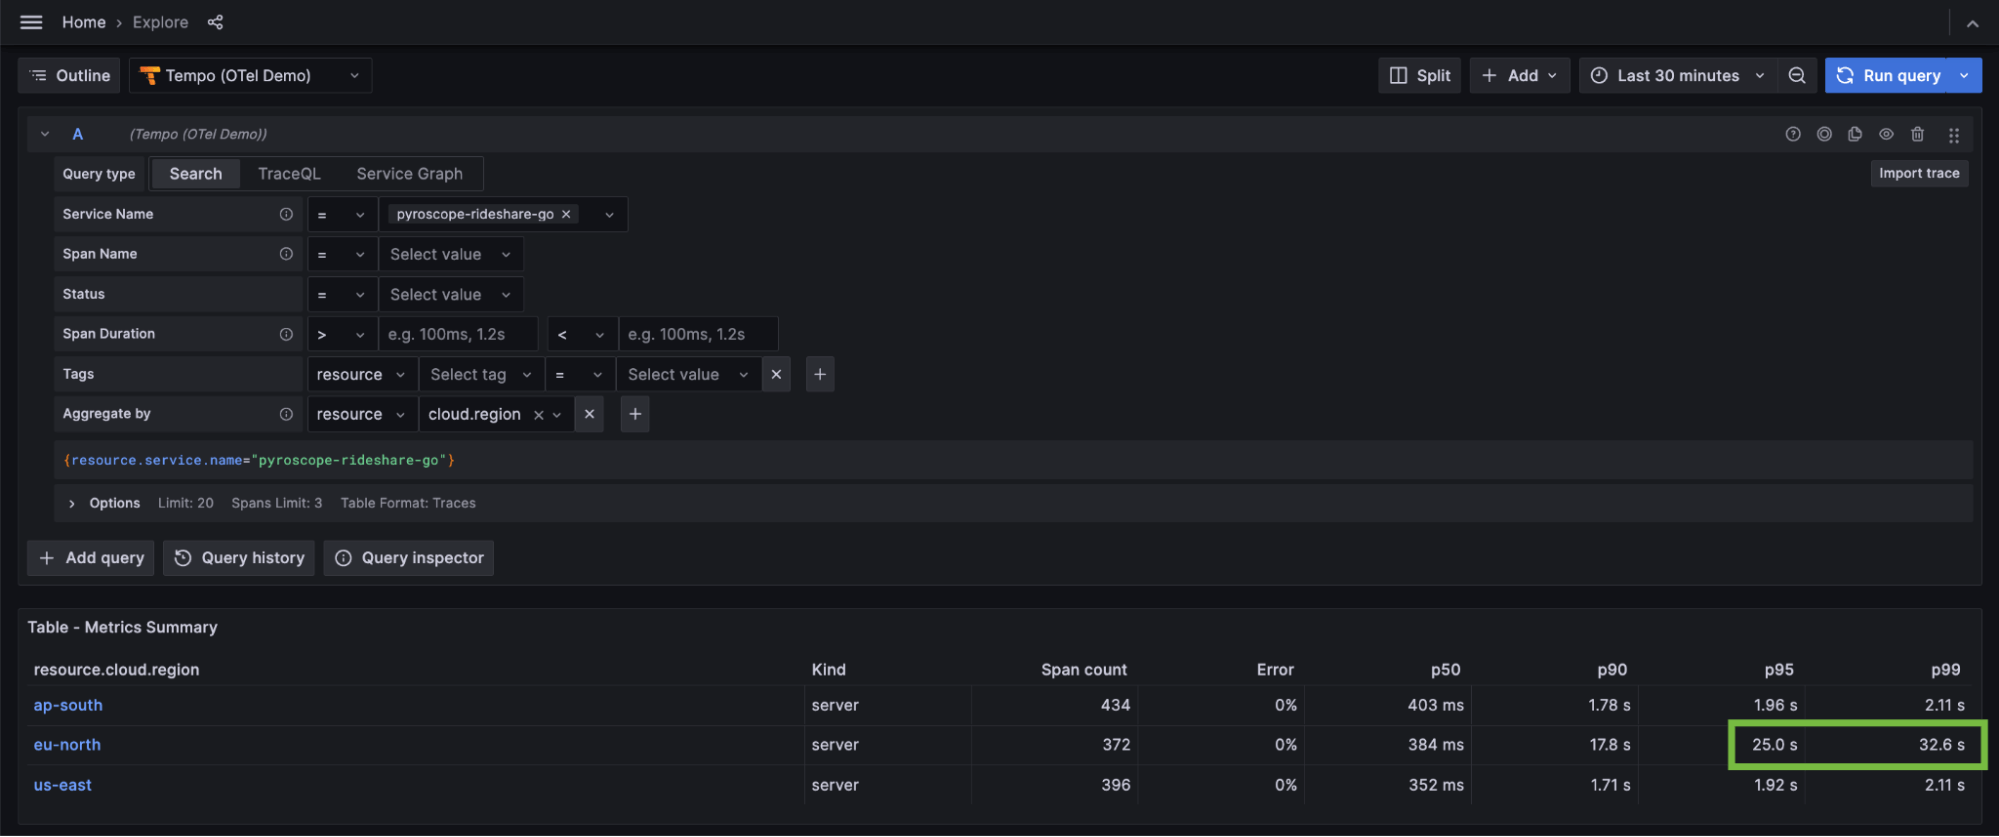The height and width of the screenshot is (837, 1999).
Task: Collapse query row A with the chevron
Action: [45, 134]
